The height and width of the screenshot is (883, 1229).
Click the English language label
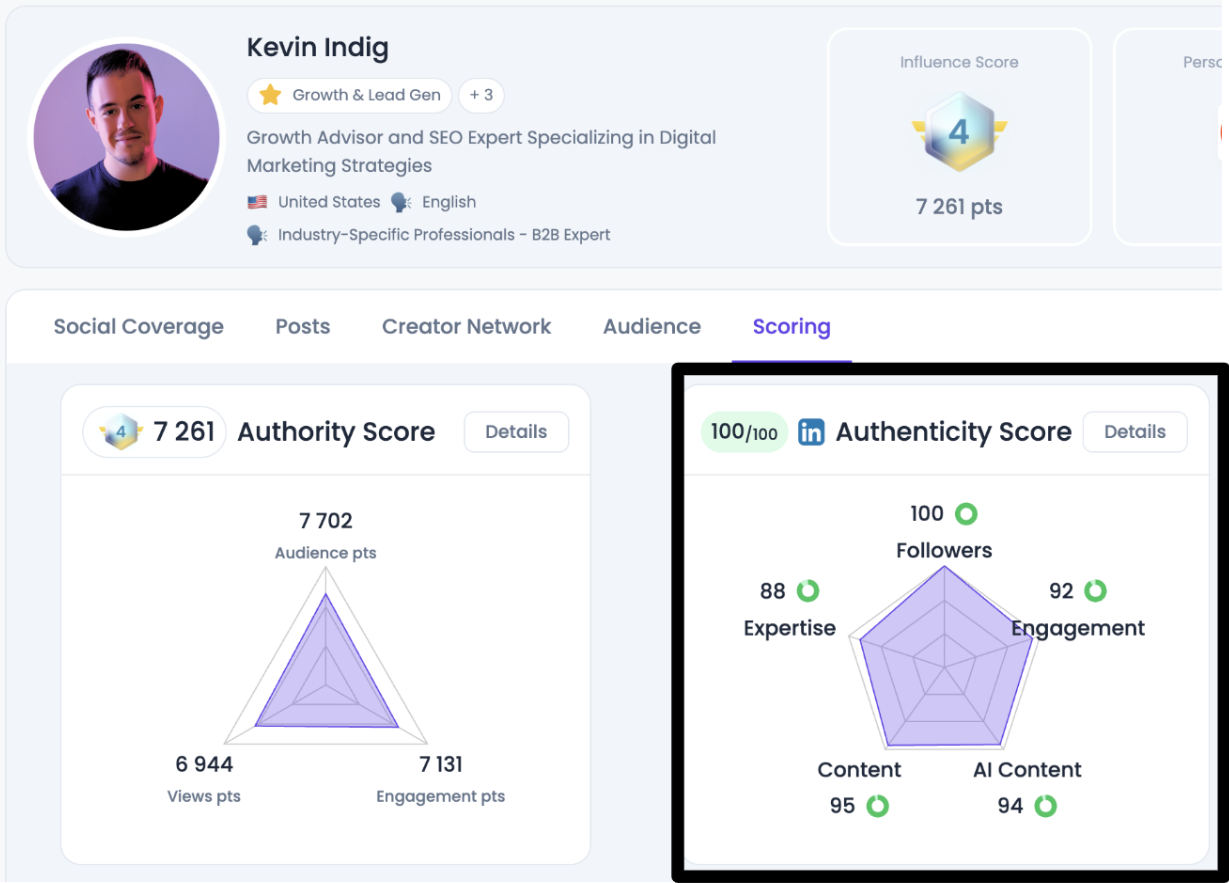point(449,202)
